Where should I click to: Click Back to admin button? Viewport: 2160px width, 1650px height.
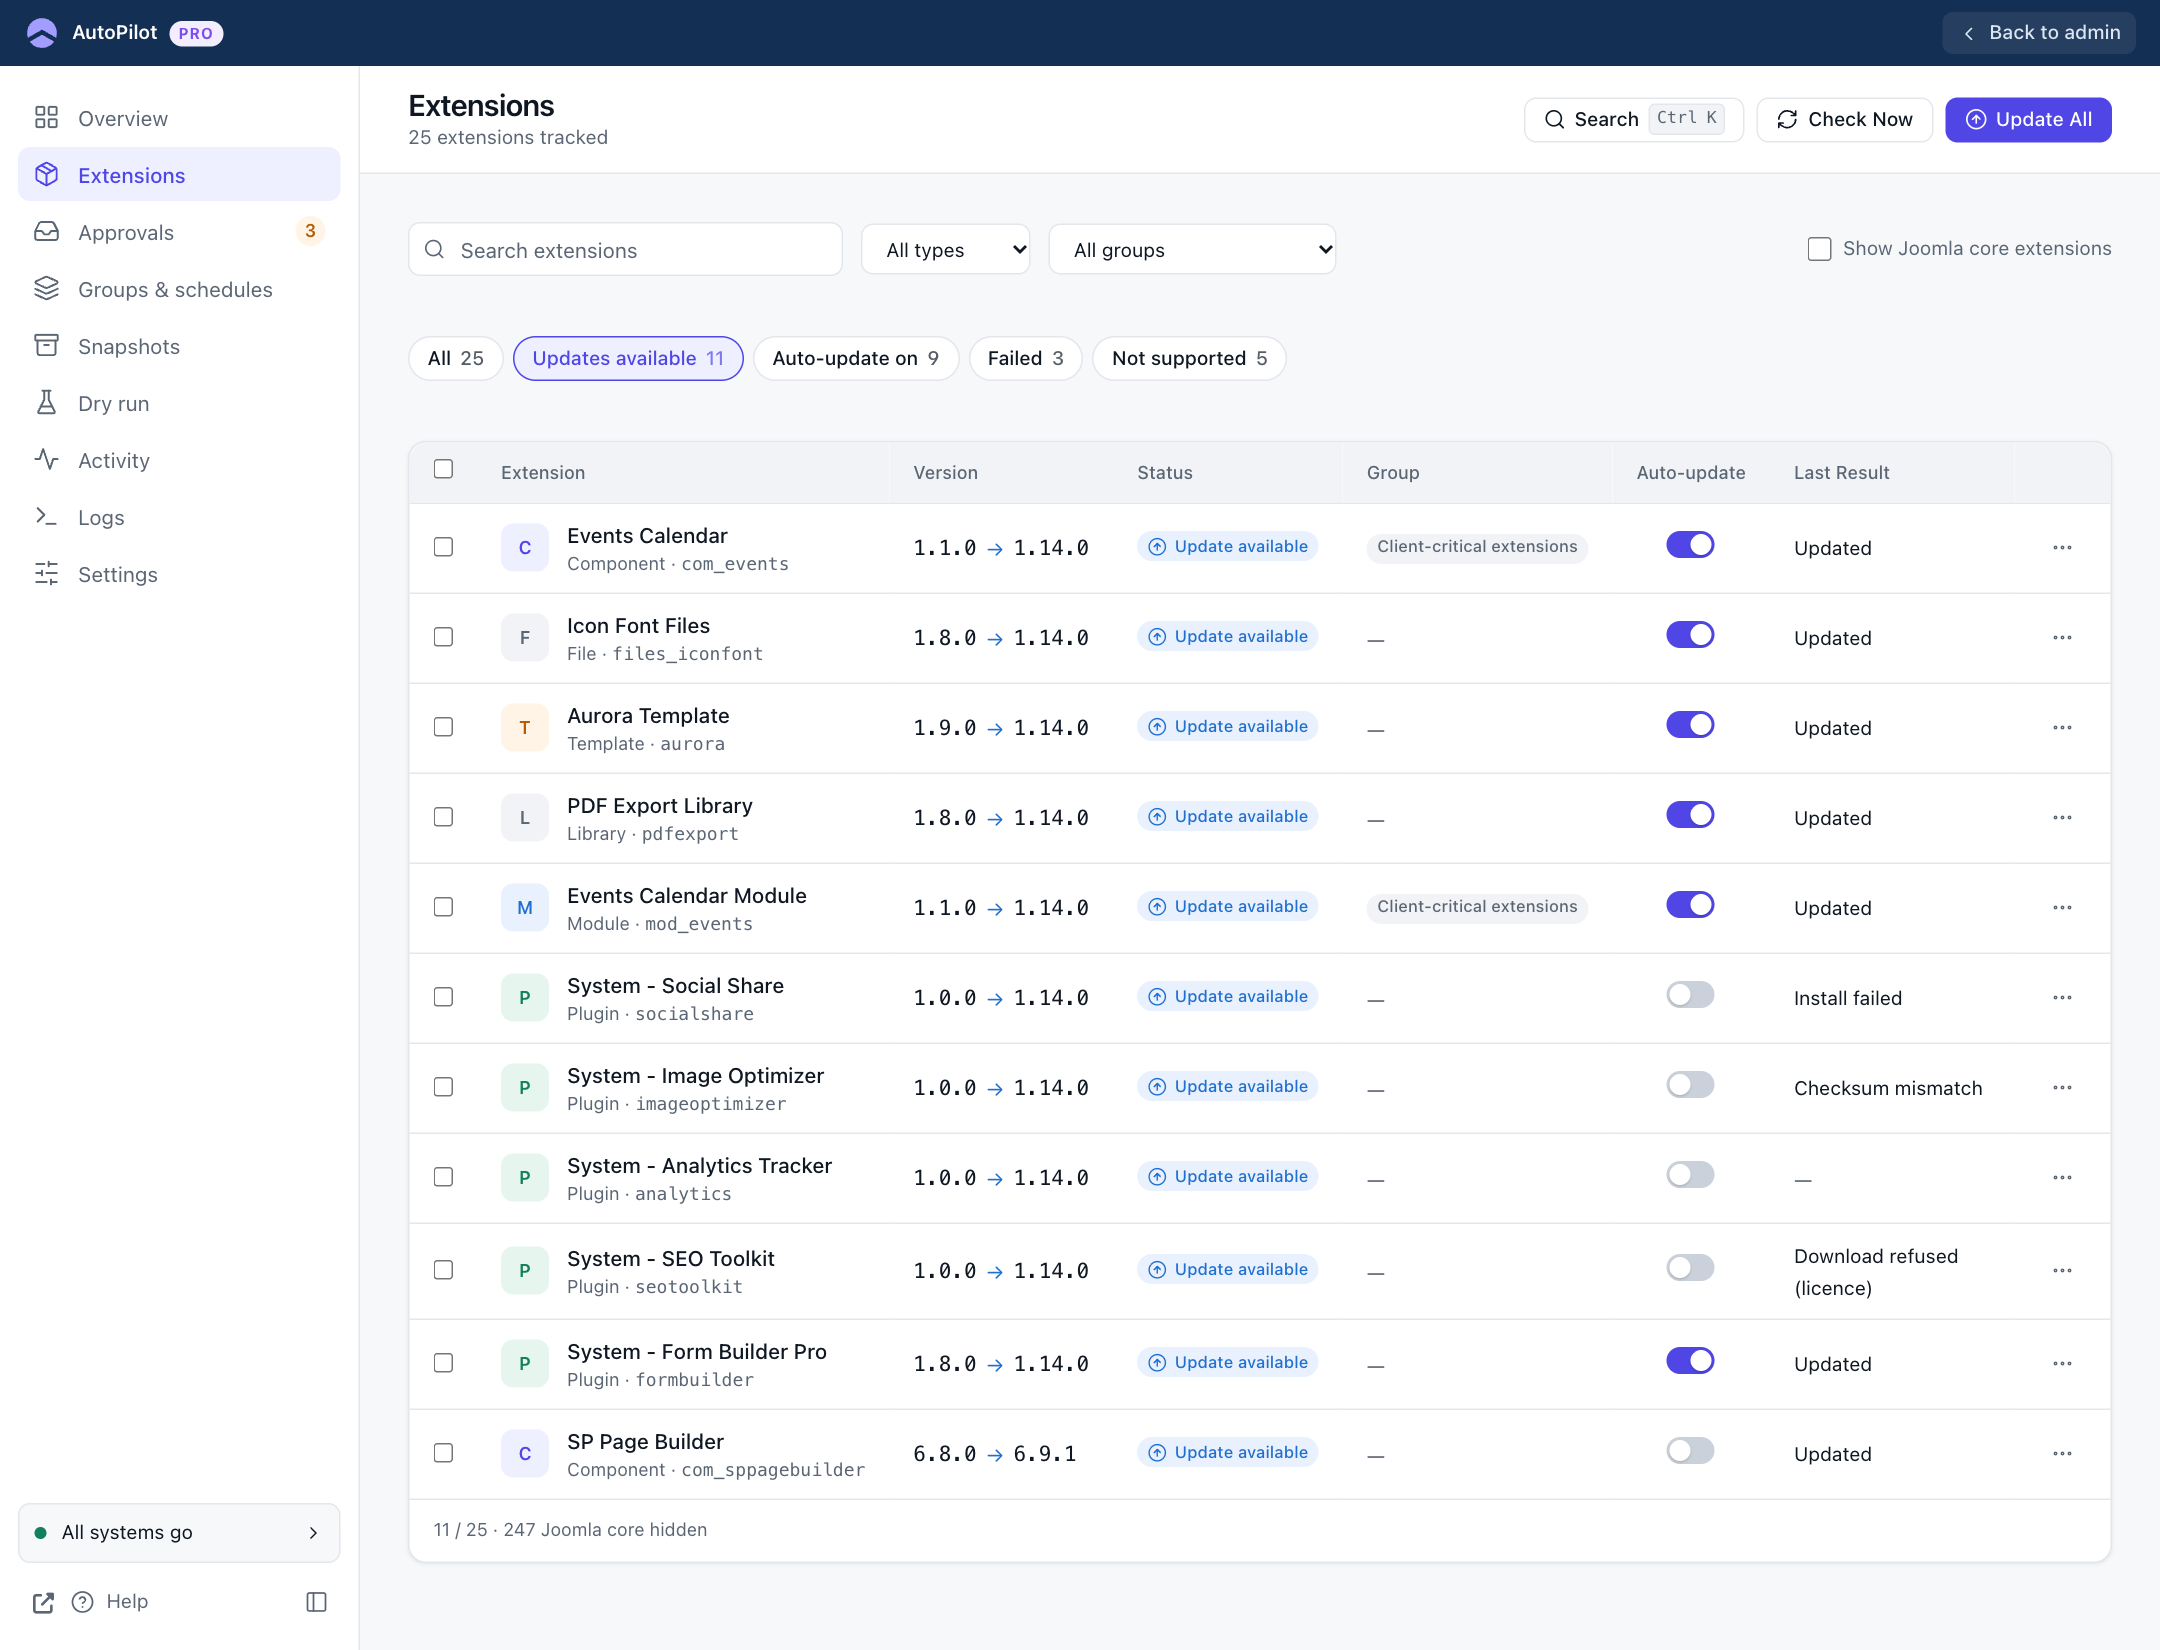[2039, 33]
